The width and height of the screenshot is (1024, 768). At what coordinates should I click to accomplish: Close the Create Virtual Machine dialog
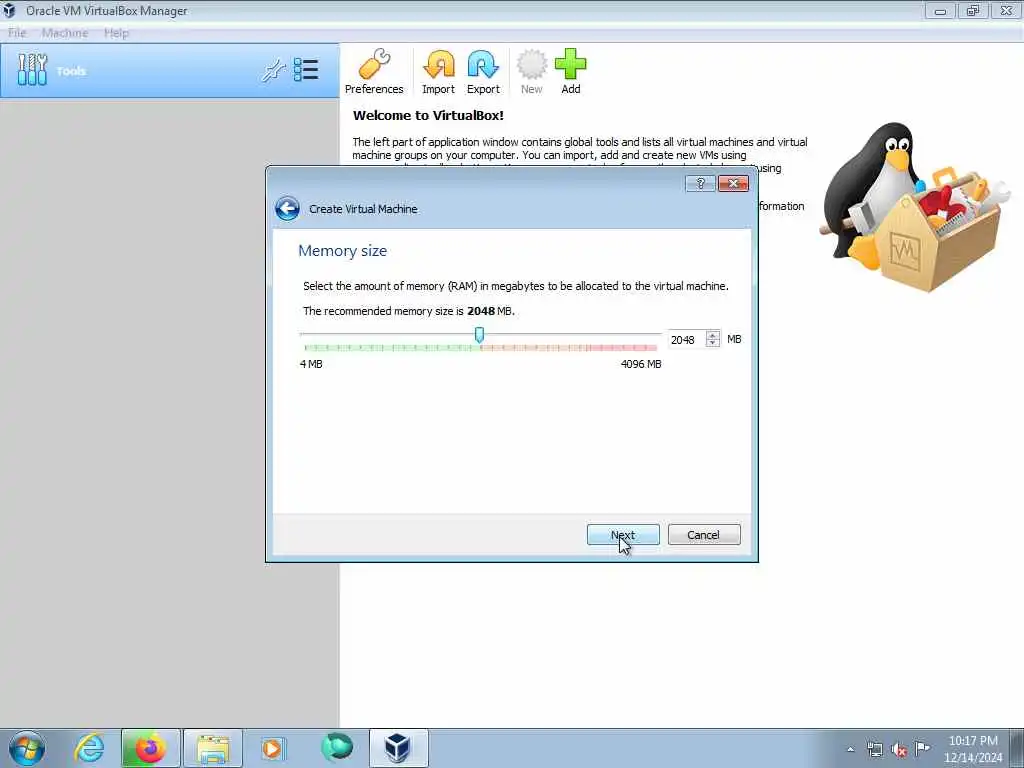tap(733, 184)
